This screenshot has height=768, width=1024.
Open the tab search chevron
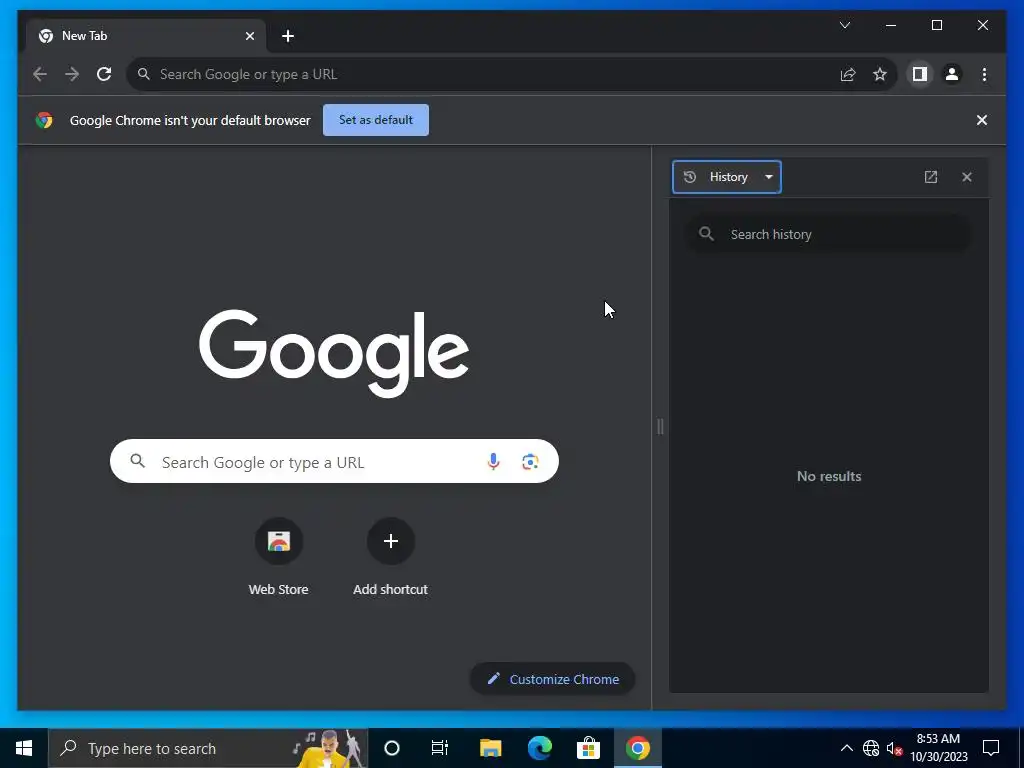pyautogui.click(x=844, y=25)
